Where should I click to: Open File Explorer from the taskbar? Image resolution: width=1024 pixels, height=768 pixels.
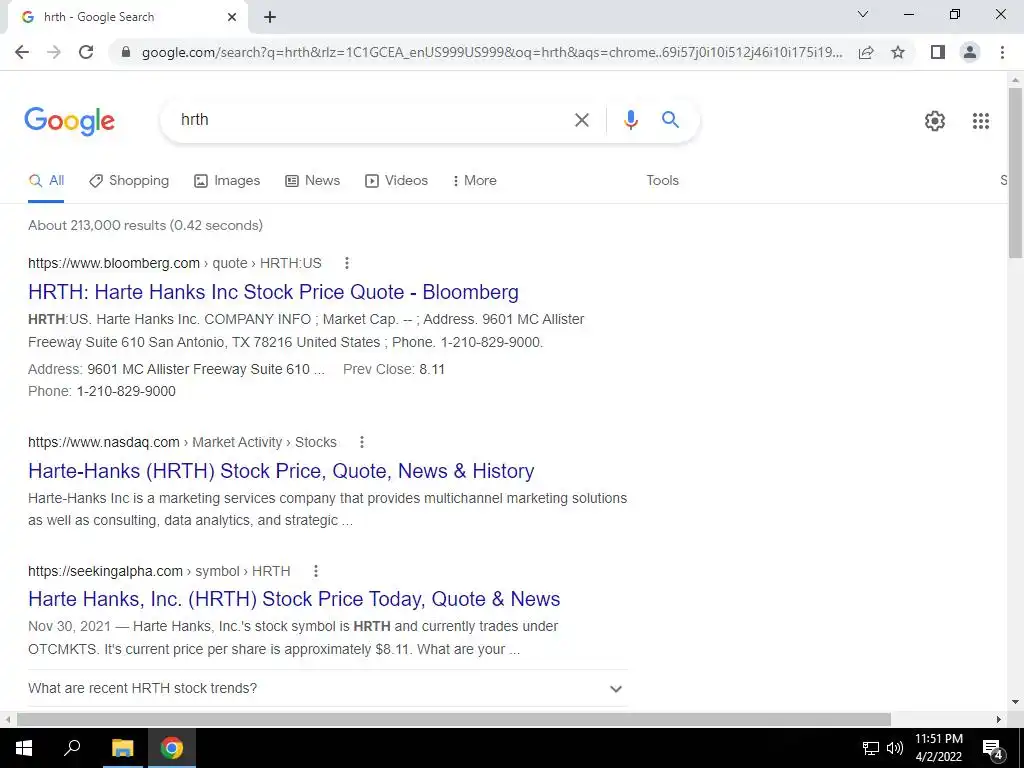[122, 748]
